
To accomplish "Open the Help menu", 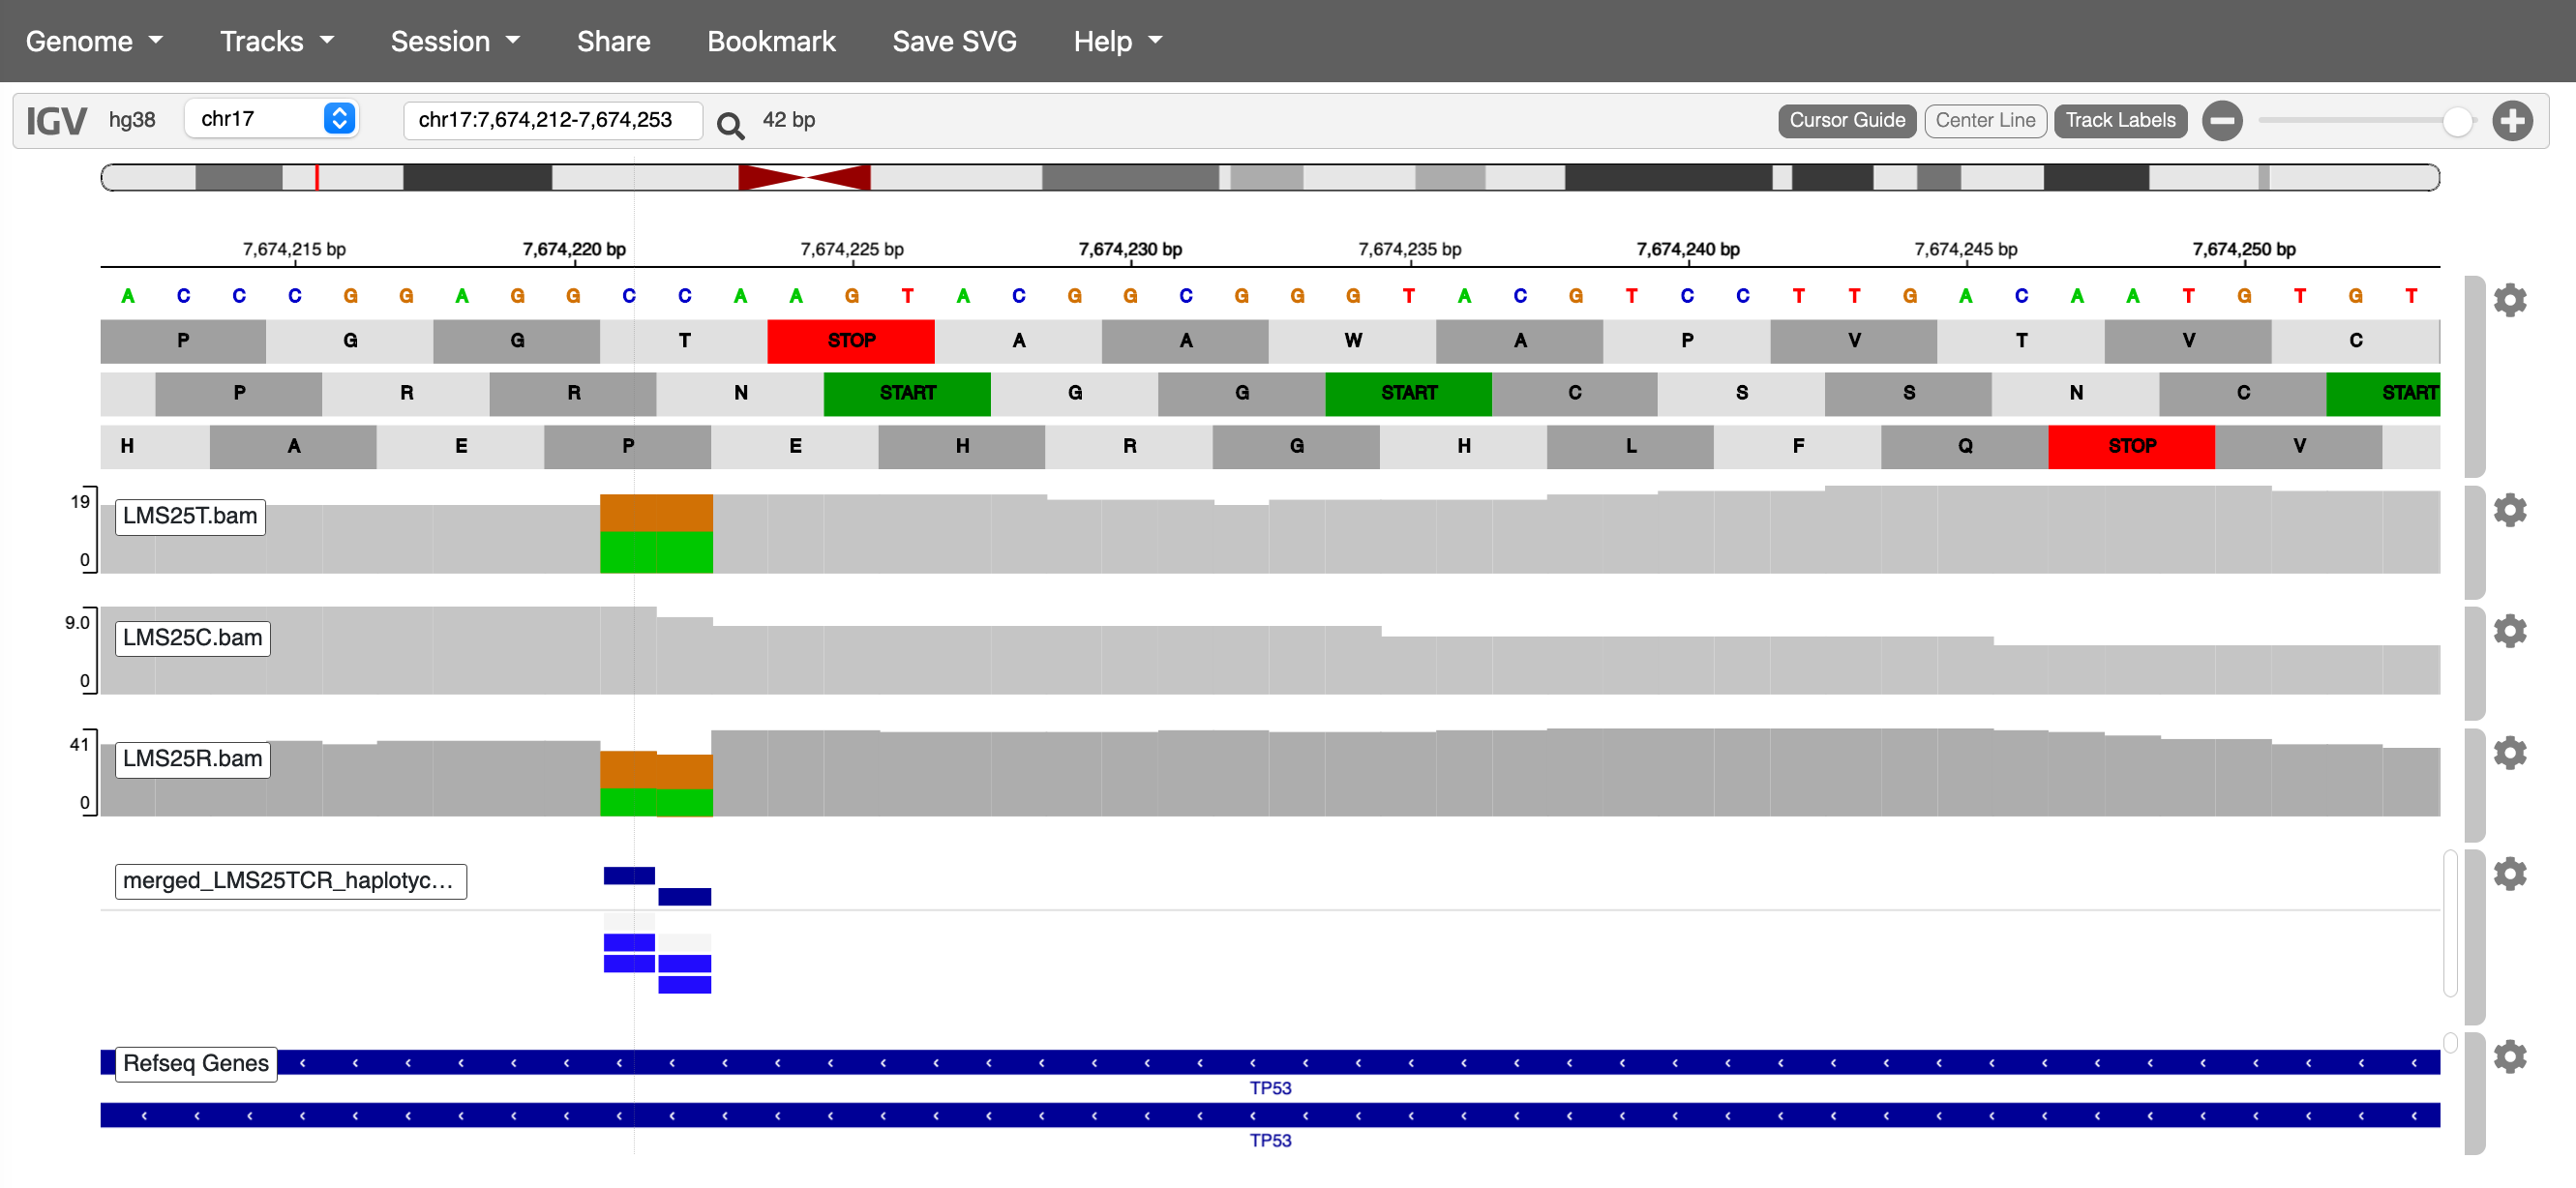I will (x=1117, y=41).
